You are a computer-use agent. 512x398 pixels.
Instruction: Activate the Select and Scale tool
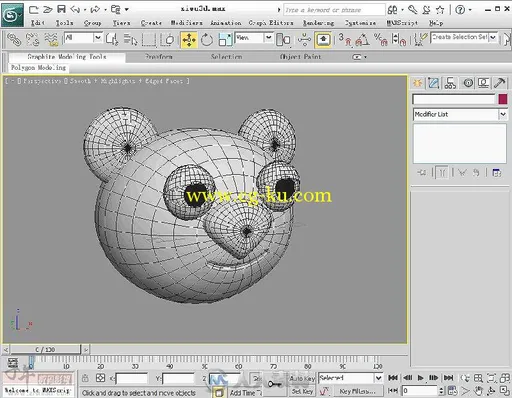tap(225, 39)
